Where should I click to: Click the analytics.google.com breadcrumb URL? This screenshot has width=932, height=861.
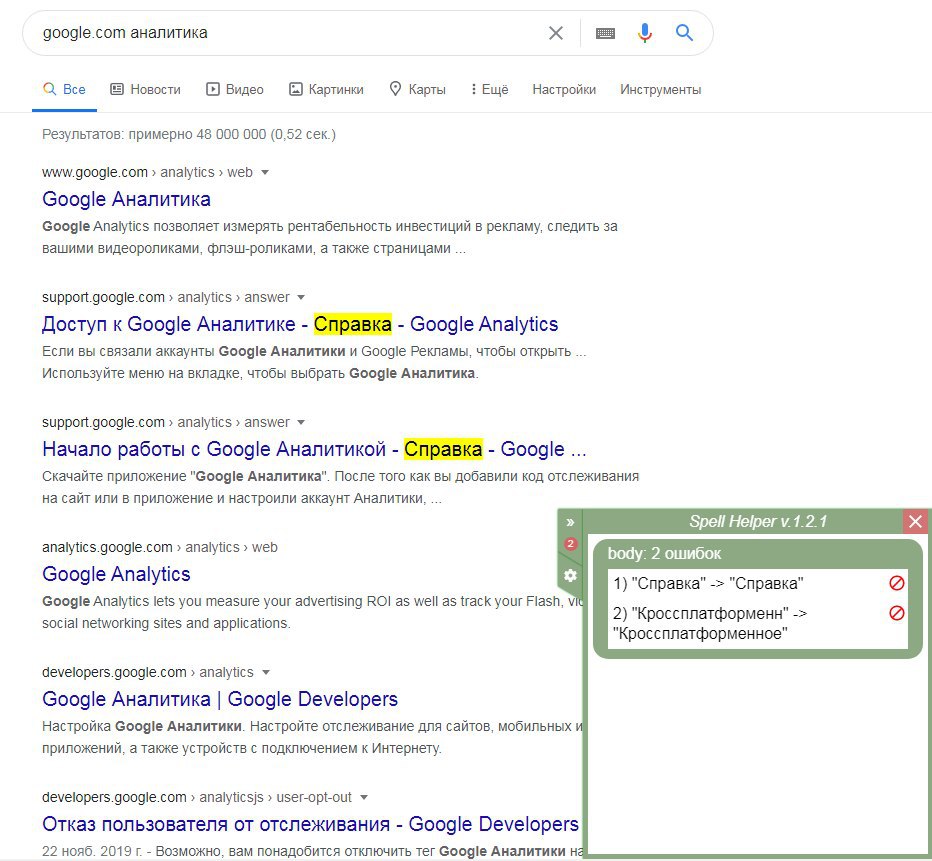(159, 547)
